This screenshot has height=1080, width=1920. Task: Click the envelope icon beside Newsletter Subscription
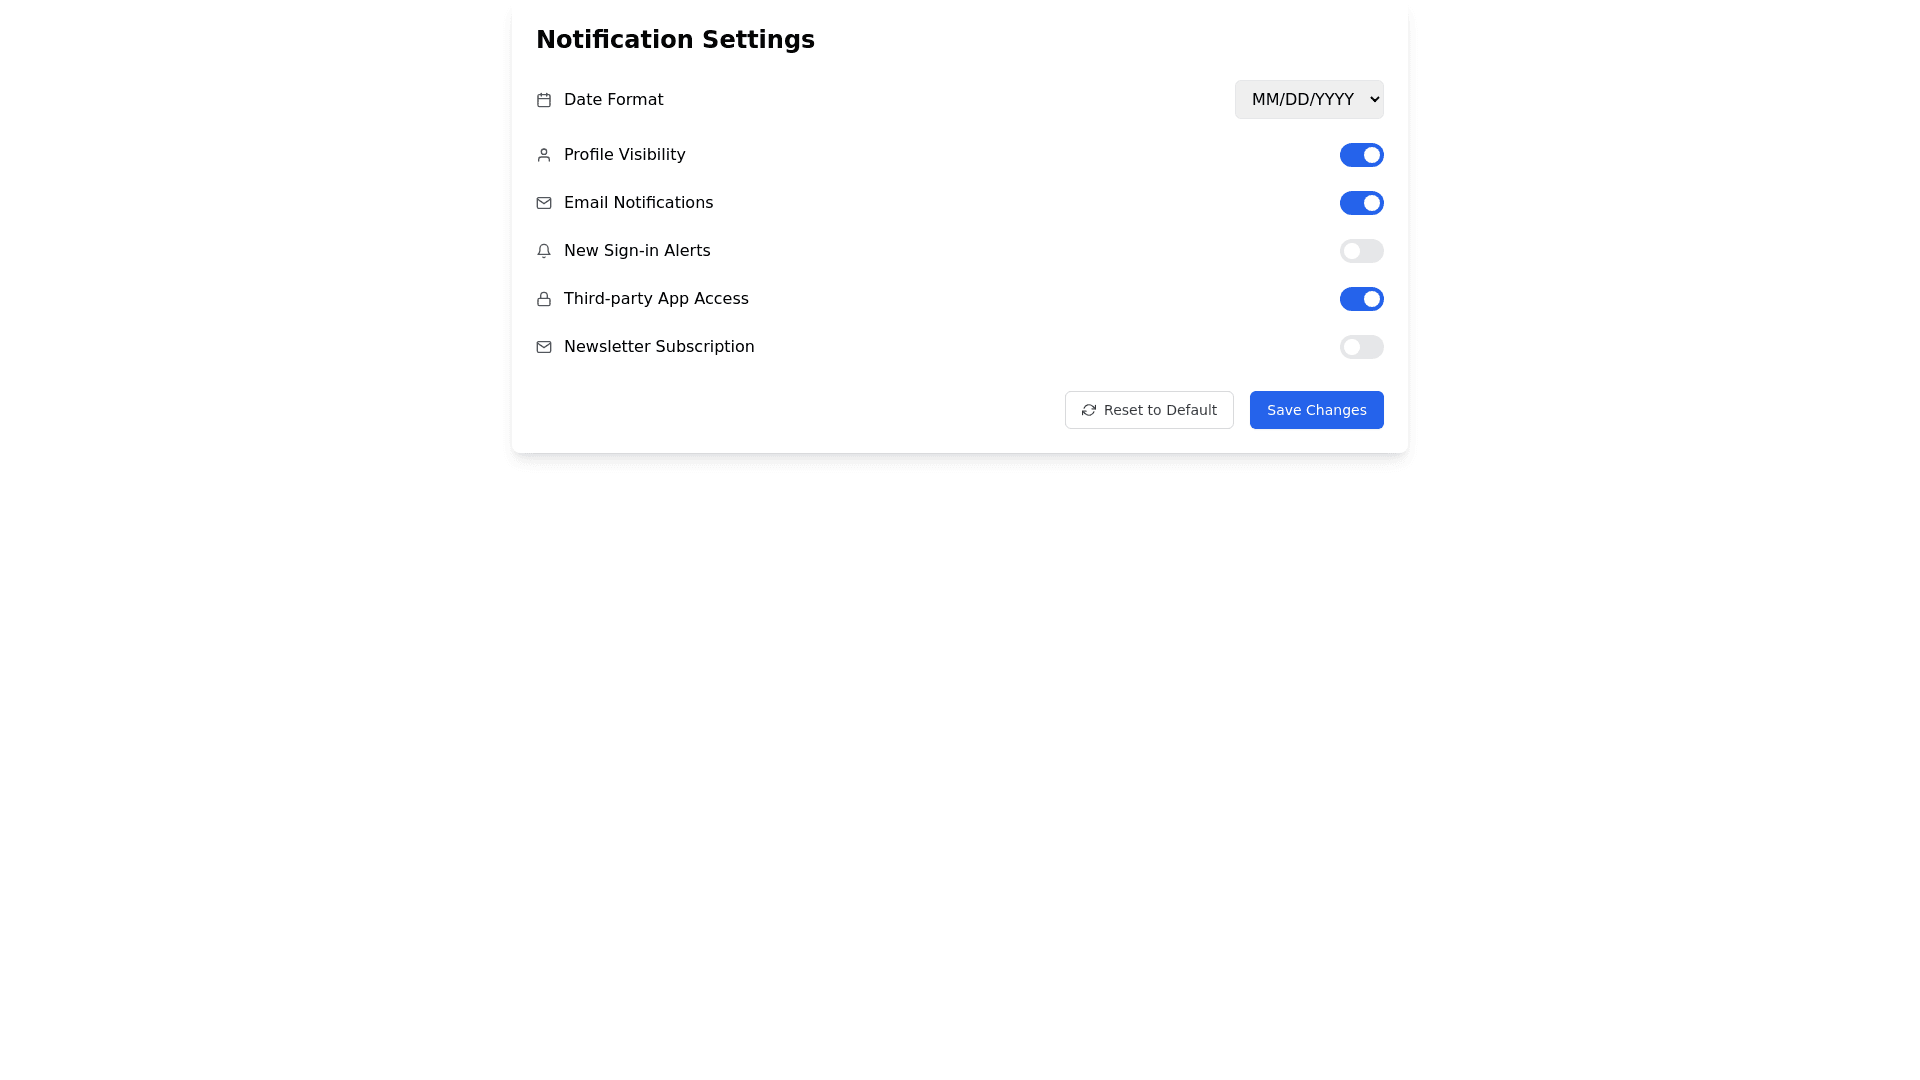(544, 347)
